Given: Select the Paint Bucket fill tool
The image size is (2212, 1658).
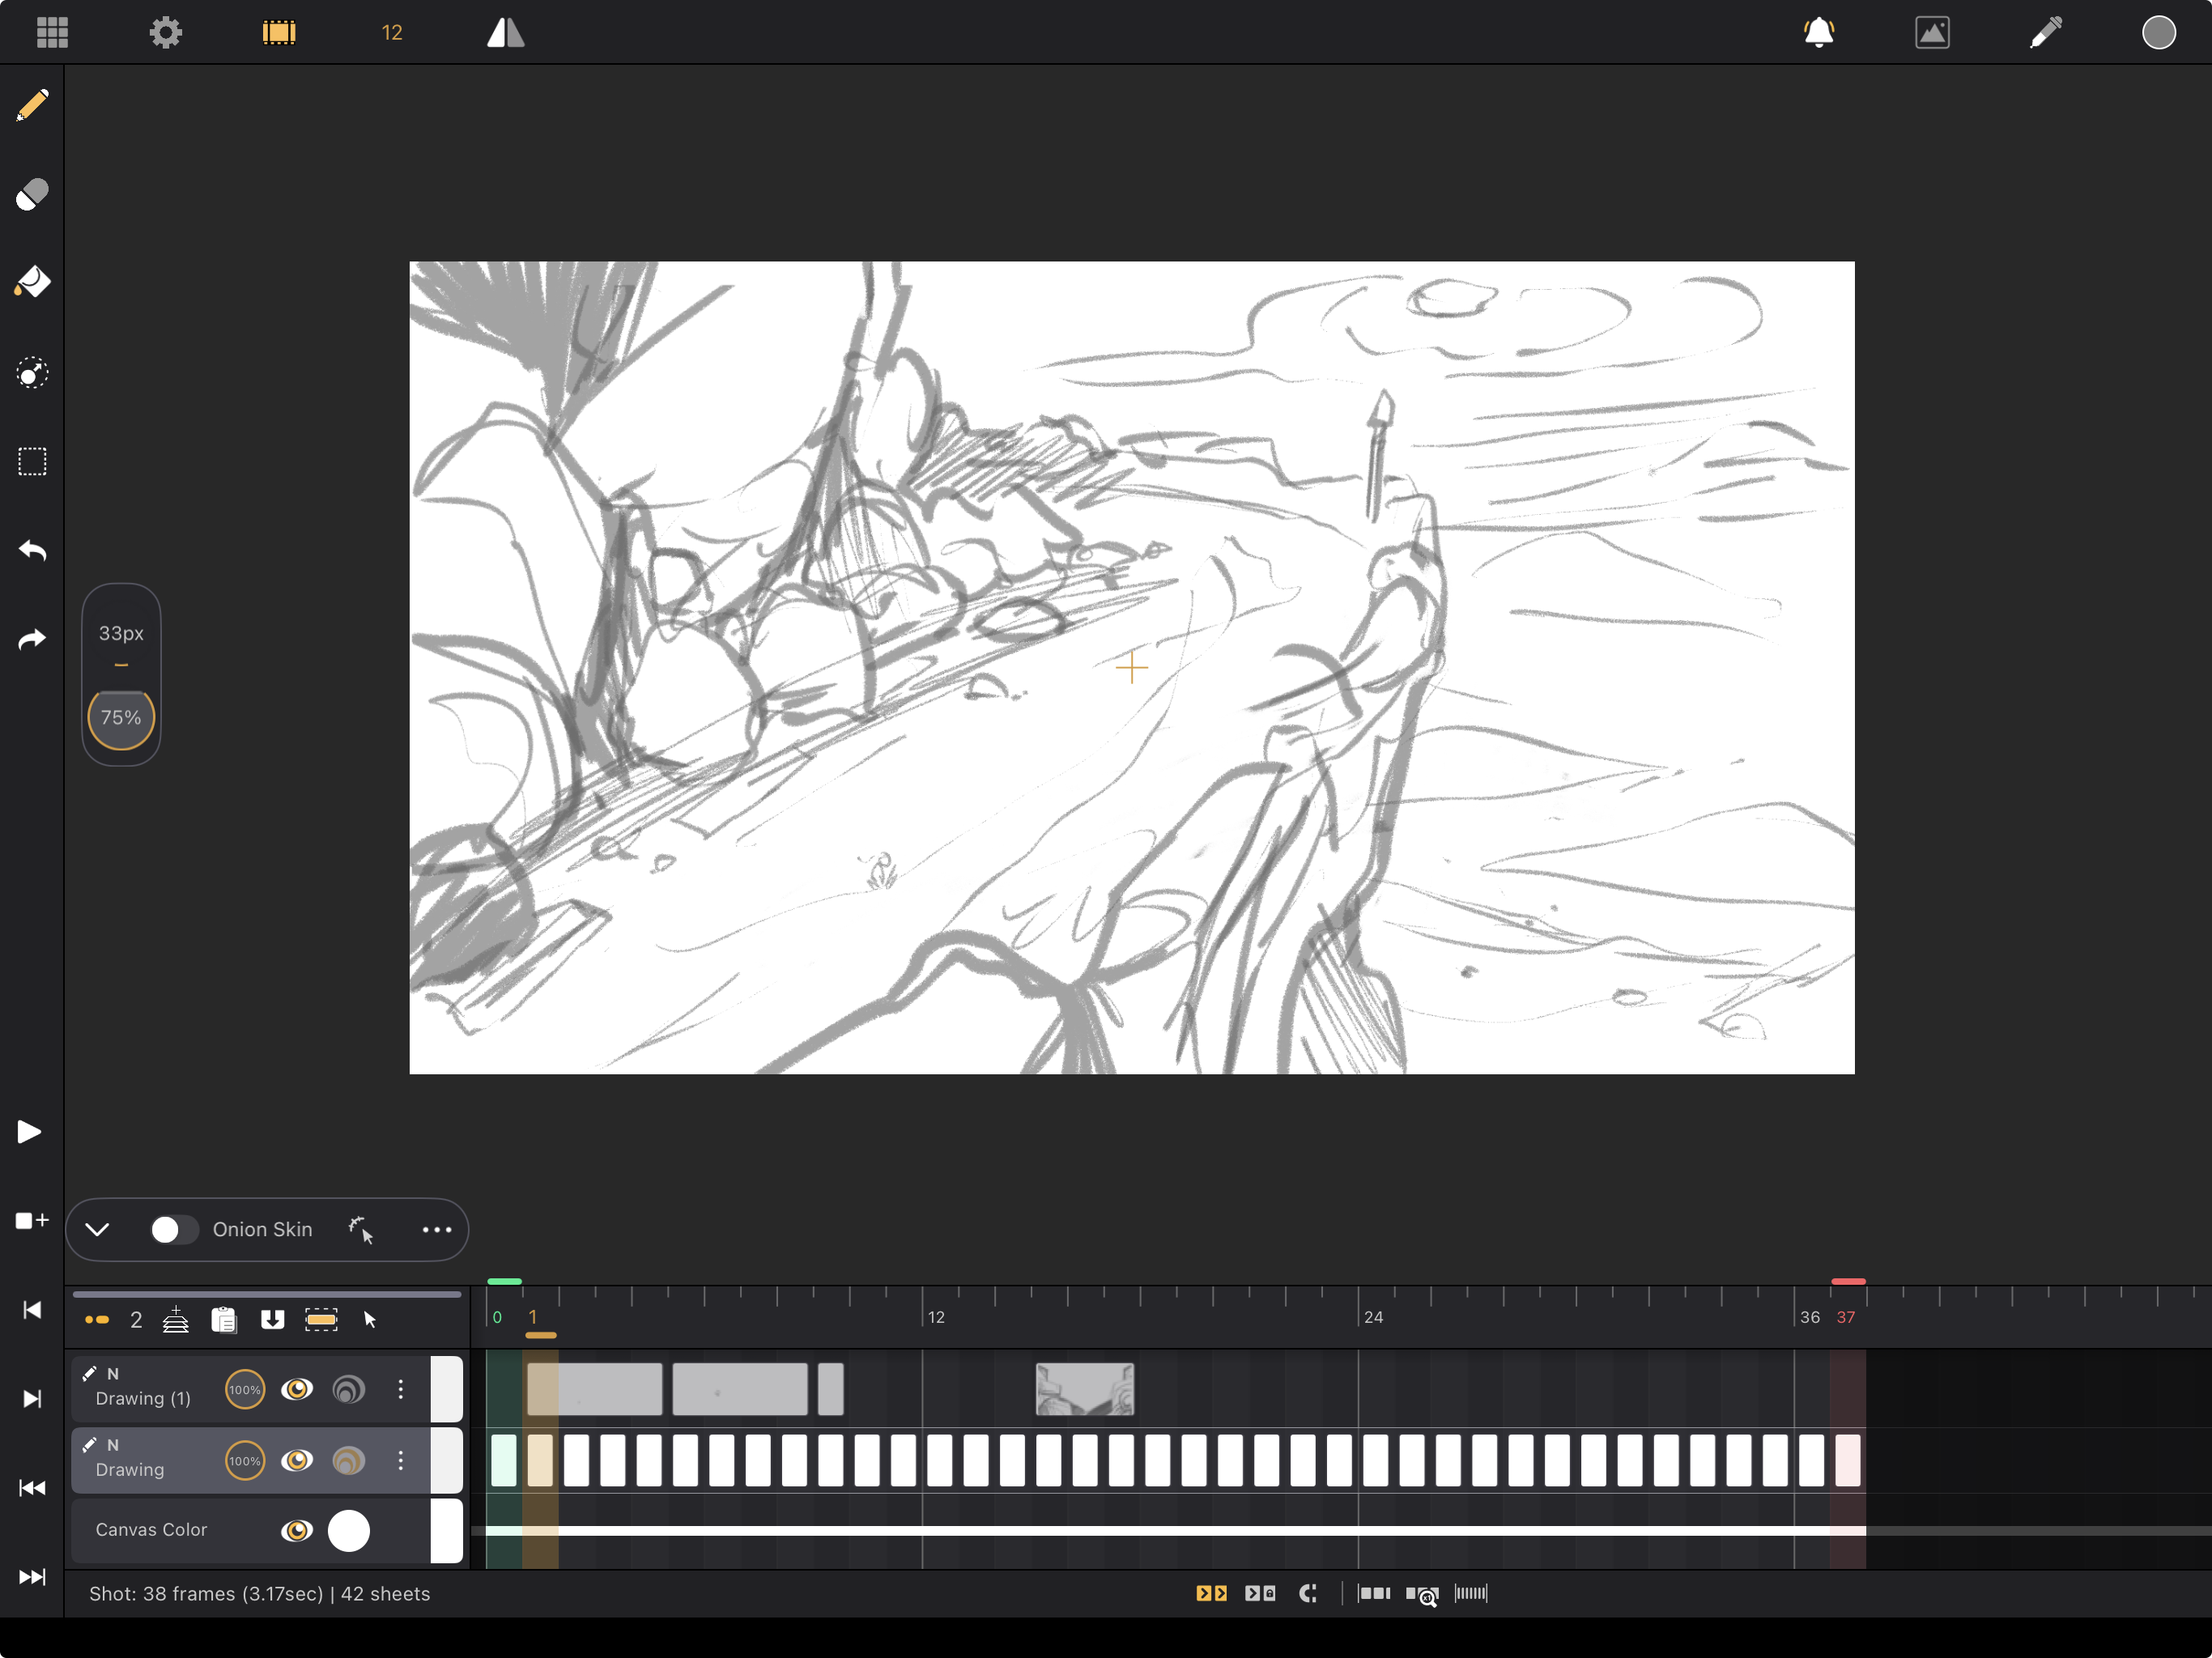Looking at the screenshot, I should 32,282.
